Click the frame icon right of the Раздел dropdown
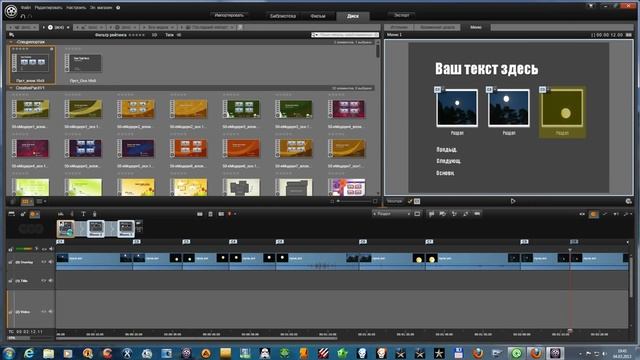The image size is (640, 360). [417, 214]
